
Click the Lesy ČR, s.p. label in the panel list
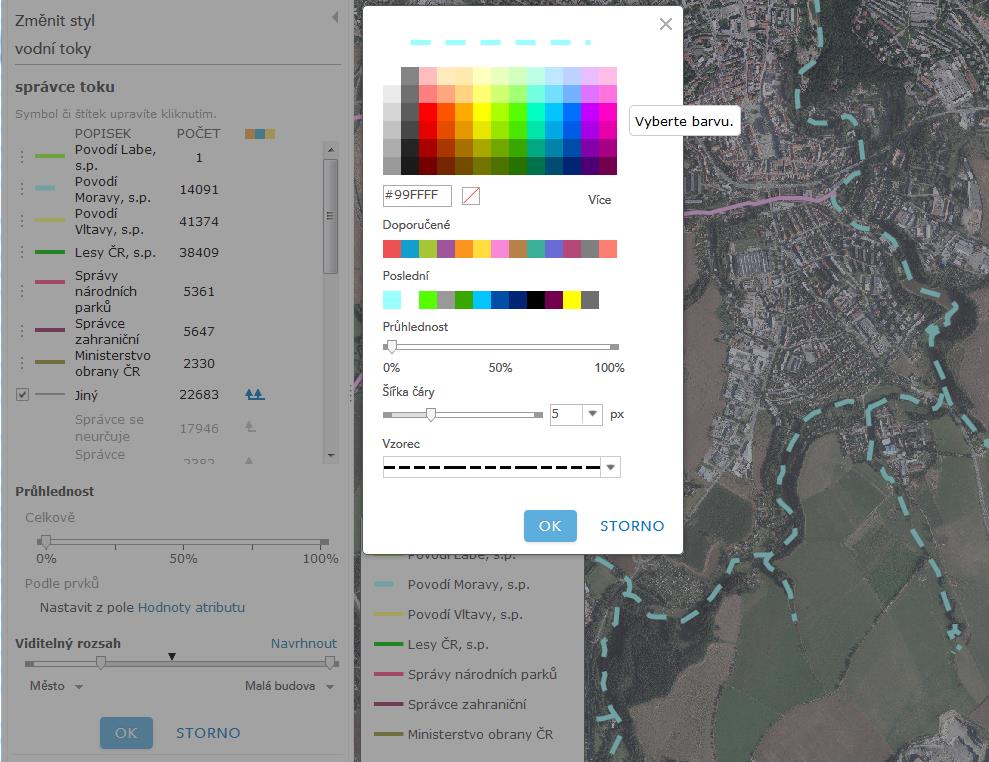115,252
